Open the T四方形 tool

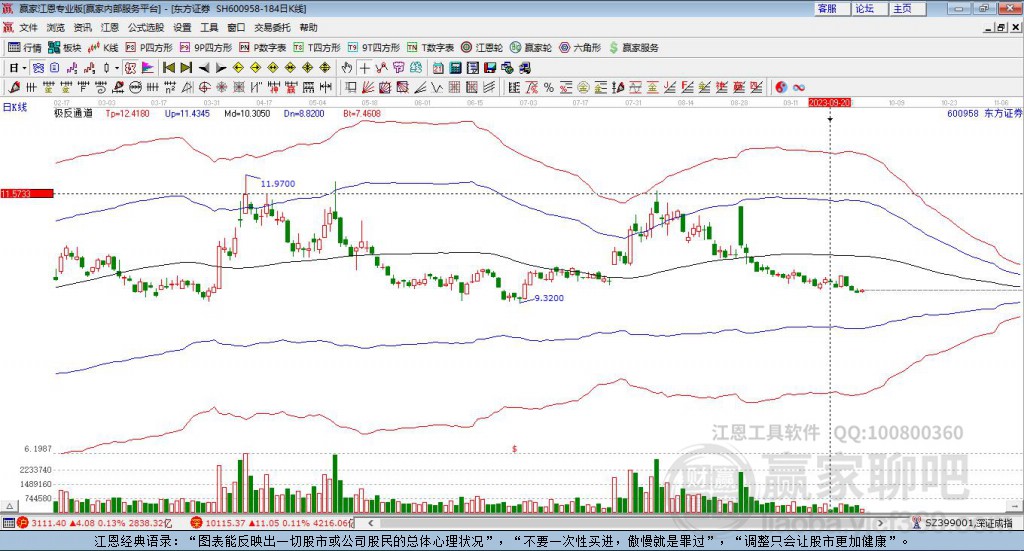(317, 48)
